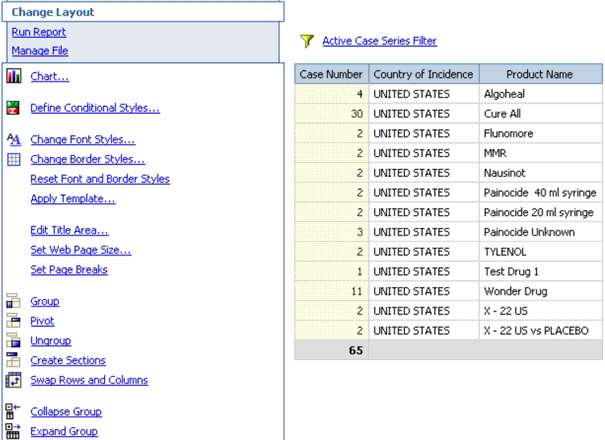Viewport: 605px width, 440px height.
Task: Click case count 3 for Painocide Unknown
Action: (x=331, y=232)
